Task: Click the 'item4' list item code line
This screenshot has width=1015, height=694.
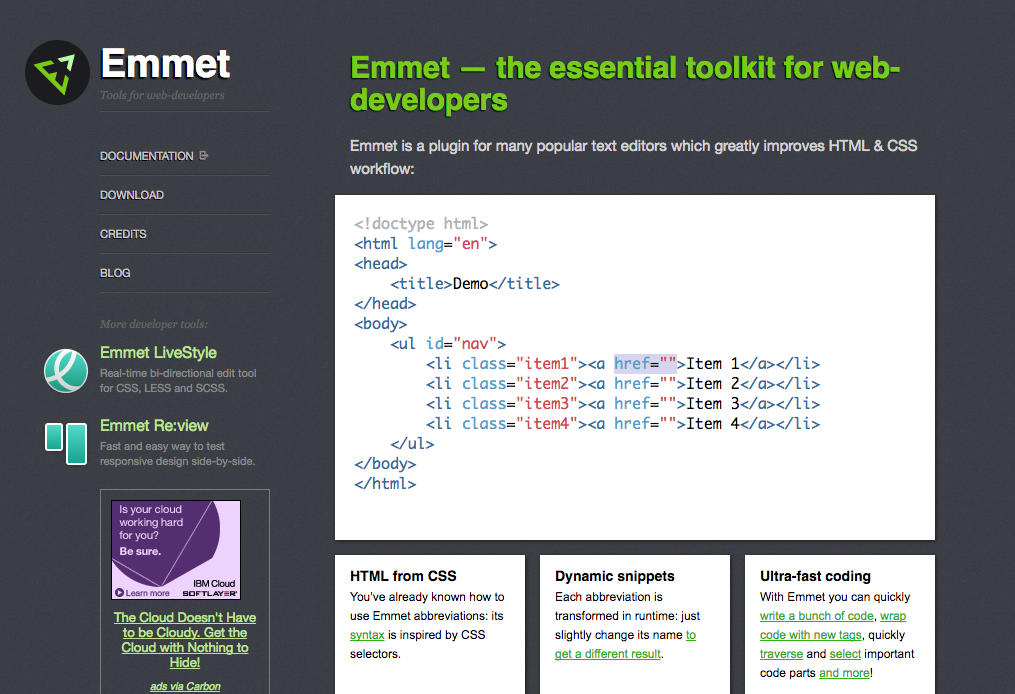Action: coord(623,424)
